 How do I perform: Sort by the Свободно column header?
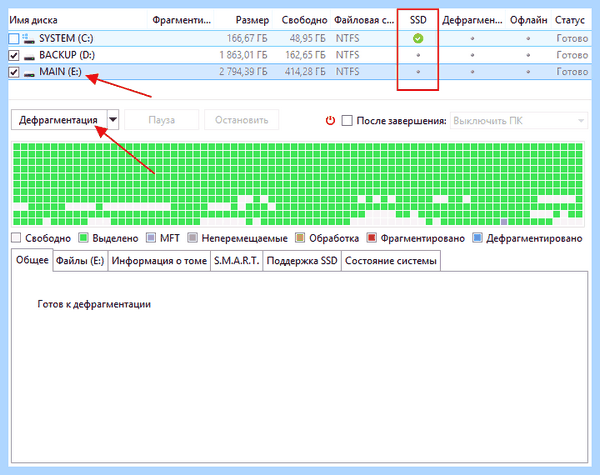click(304, 20)
